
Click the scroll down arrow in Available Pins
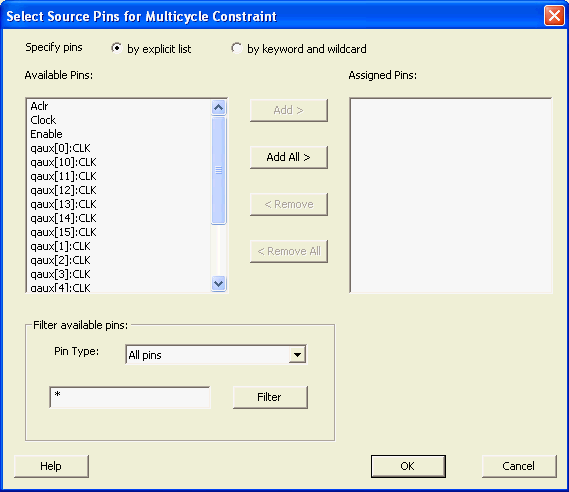point(218,283)
